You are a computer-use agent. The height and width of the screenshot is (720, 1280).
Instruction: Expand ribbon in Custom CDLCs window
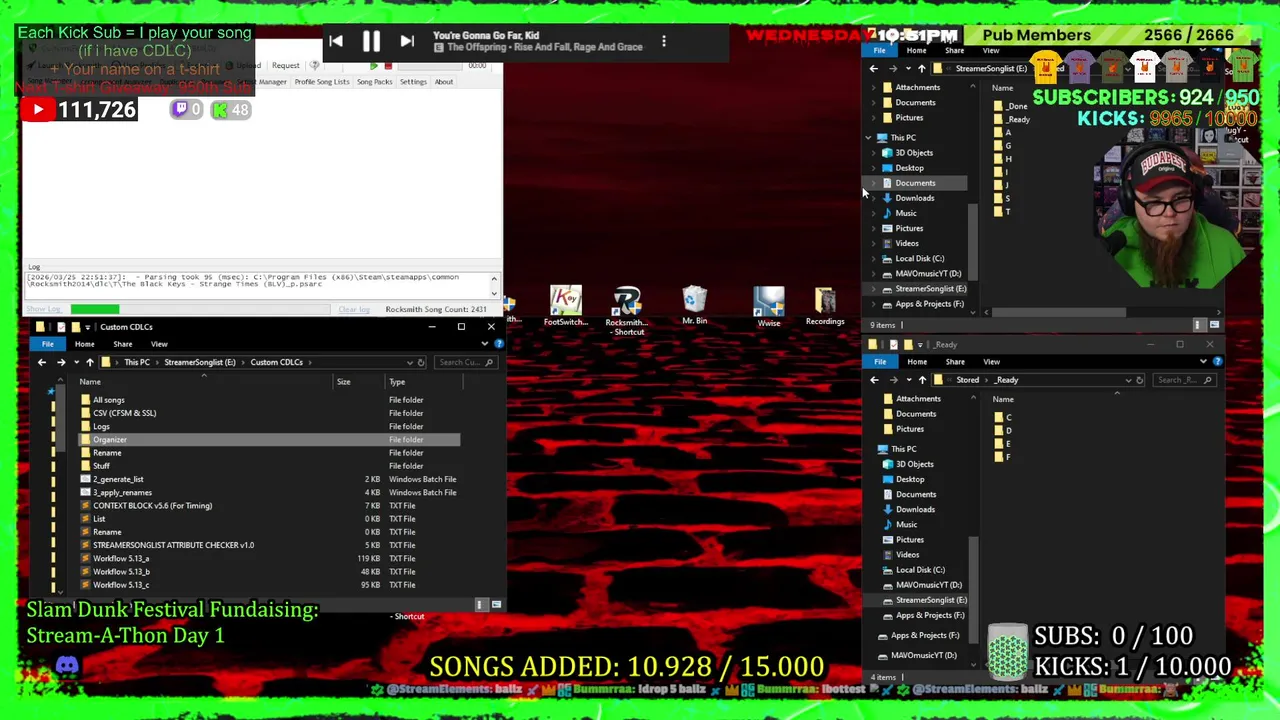click(485, 344)
